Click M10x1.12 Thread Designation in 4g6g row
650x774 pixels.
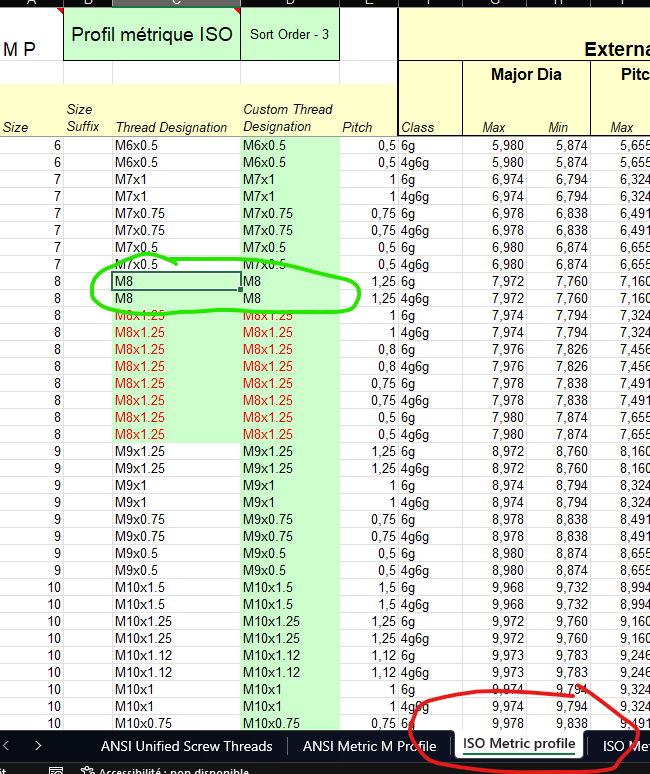click(176, 672)
